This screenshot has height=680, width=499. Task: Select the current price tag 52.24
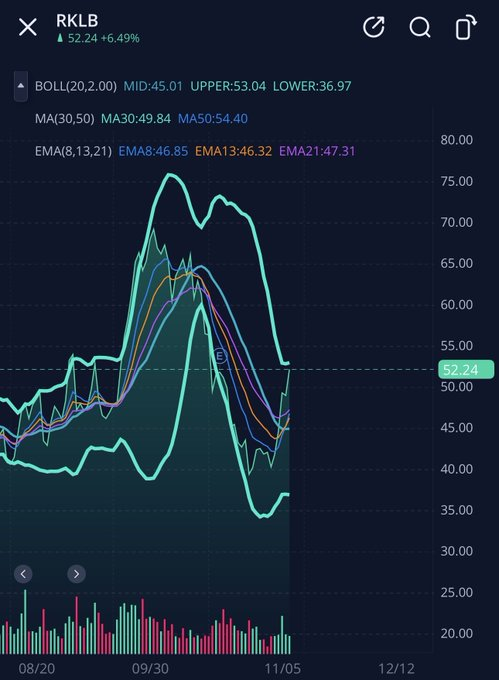[x=466, y=370]
